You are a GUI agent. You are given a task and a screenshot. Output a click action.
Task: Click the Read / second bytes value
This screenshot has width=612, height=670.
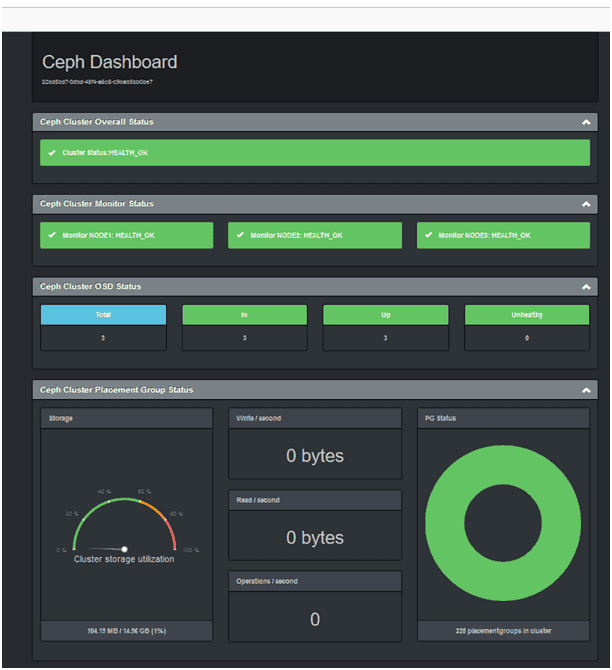click(314, 538)
